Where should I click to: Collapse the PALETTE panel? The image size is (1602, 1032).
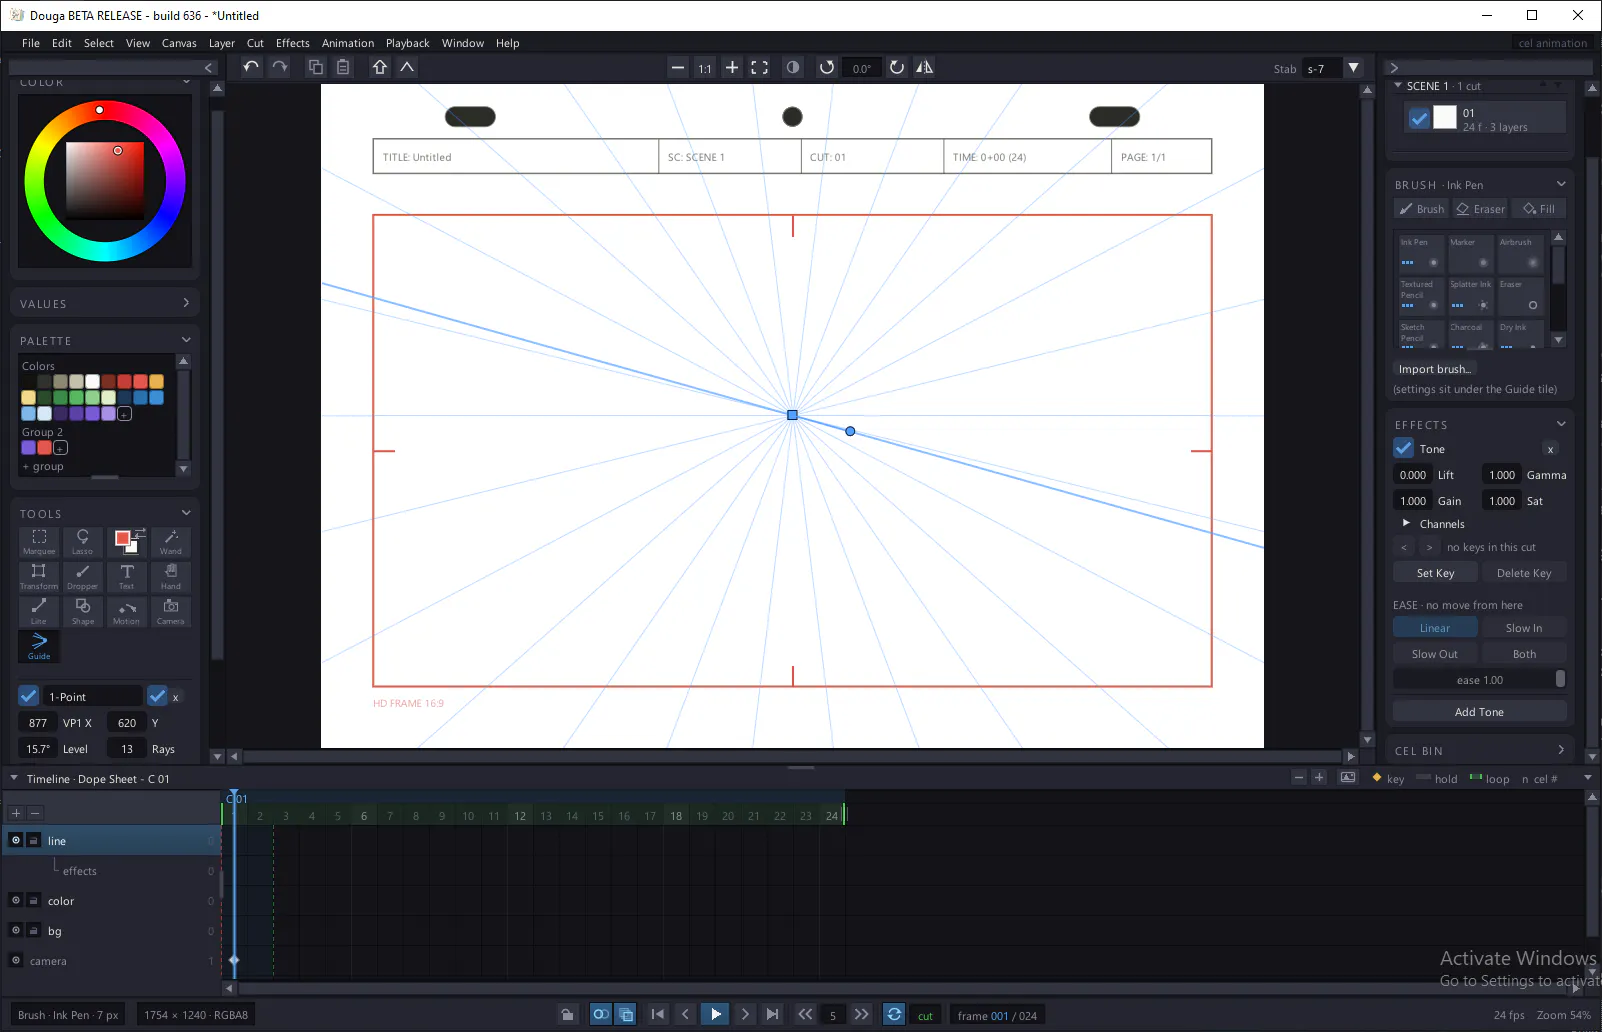pos(186,340)
